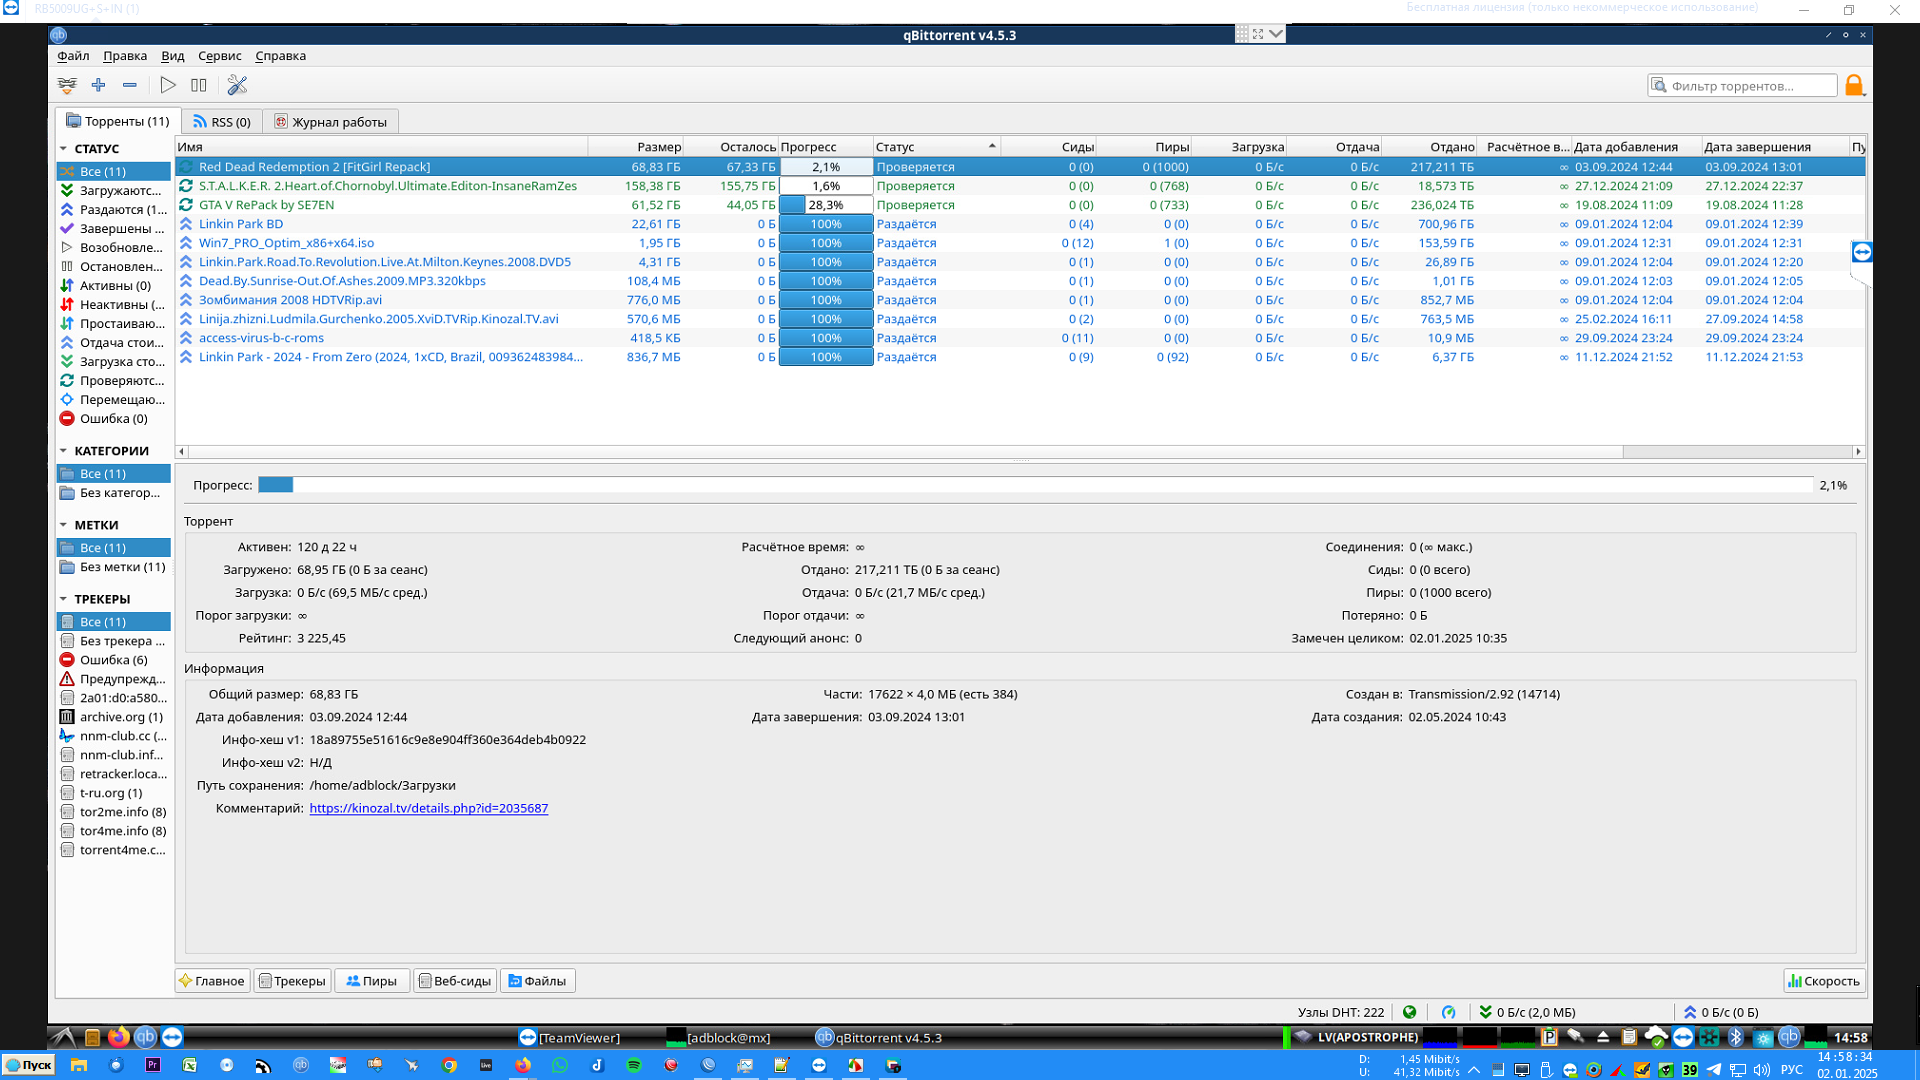1920x1080 pixels.
Task: Open the Файл menu
Action: pos(73,56)
